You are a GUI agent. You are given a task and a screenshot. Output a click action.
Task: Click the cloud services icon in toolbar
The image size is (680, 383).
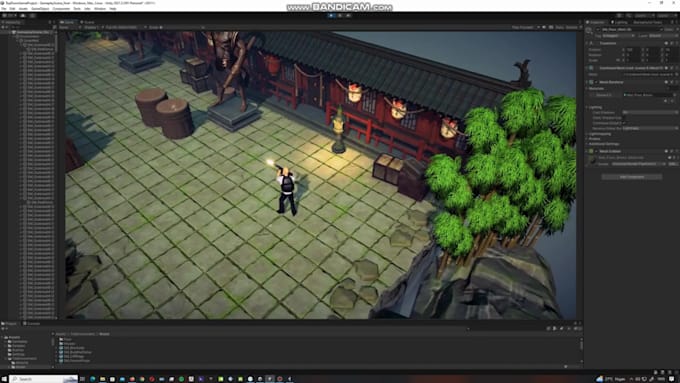click(x=23, y=16)
